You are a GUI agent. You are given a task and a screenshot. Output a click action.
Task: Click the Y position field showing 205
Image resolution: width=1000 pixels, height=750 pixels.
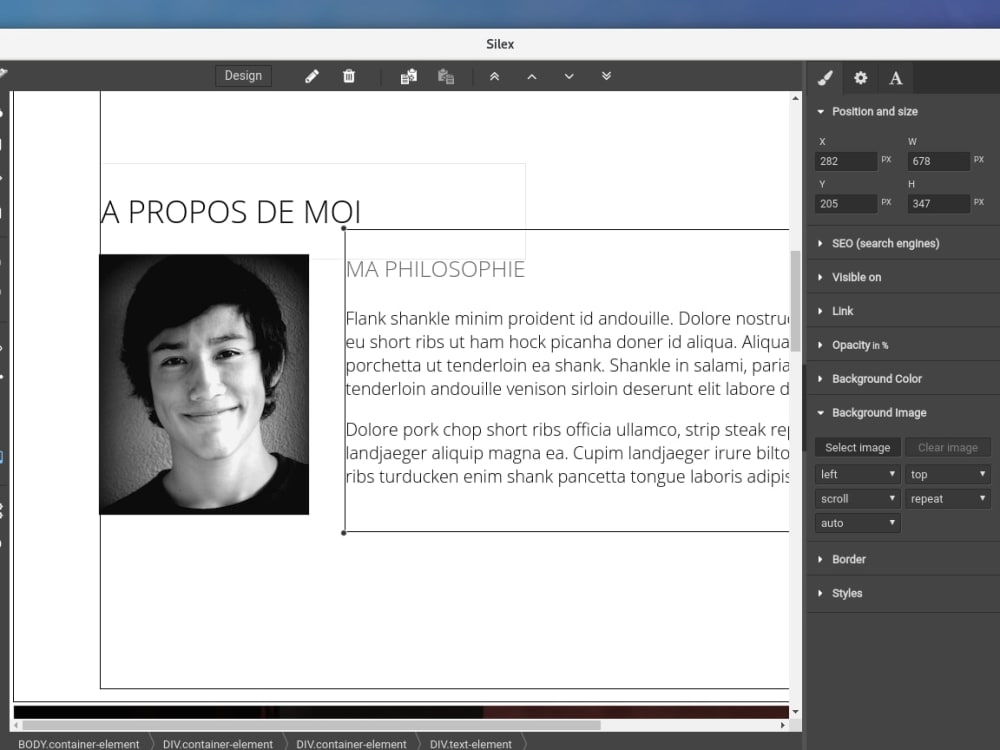tap(846, 204)
